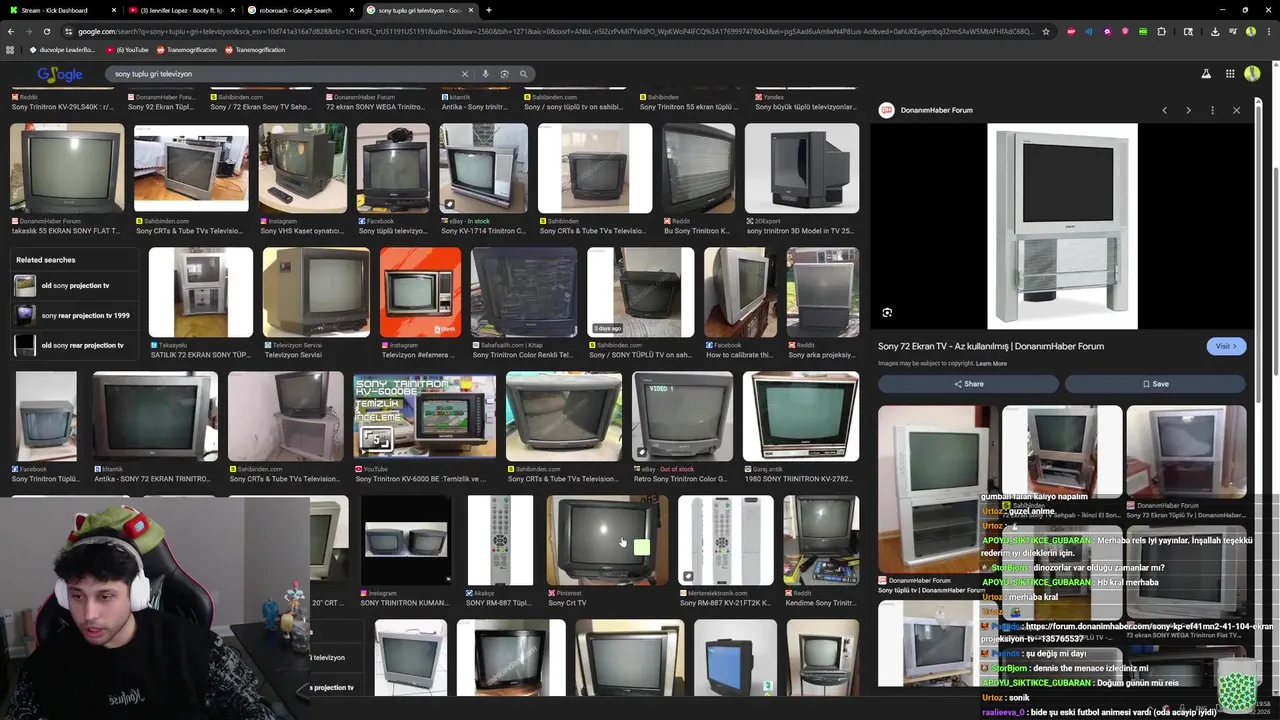Switch to Jennifer Lopez YouTube tab
This screenshot has width=1280, height=720.
pyautogui.click(x=181, y=10)
